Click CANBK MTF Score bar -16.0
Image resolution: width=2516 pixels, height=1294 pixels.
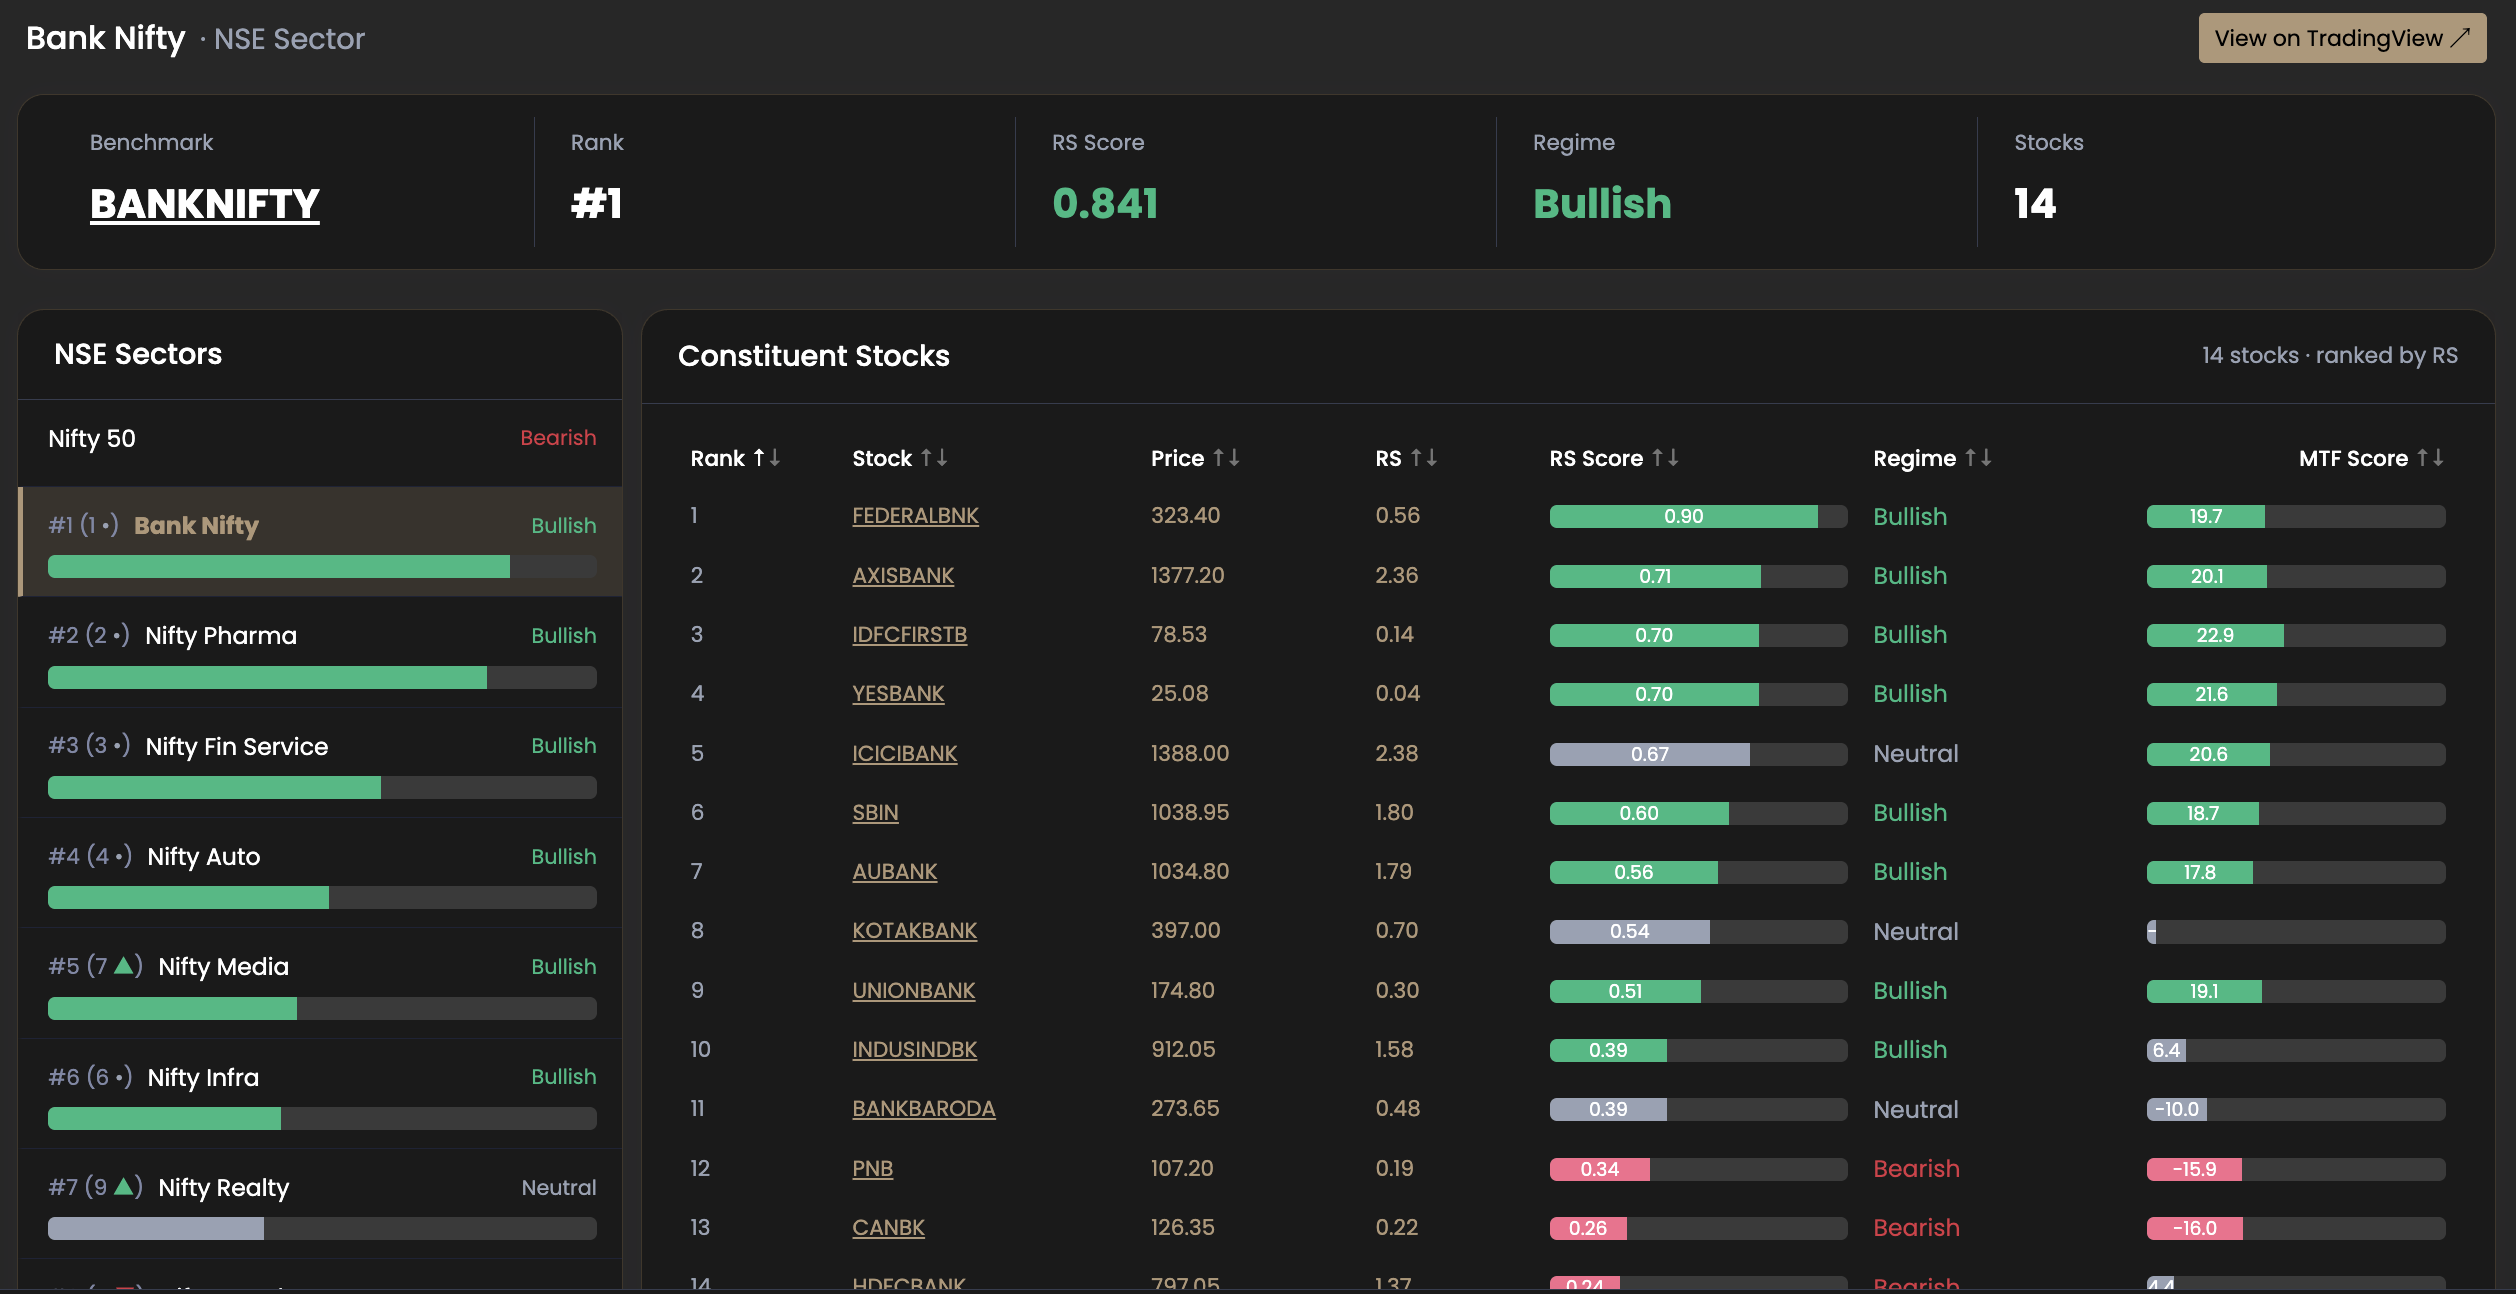tap(2296, 1229)
